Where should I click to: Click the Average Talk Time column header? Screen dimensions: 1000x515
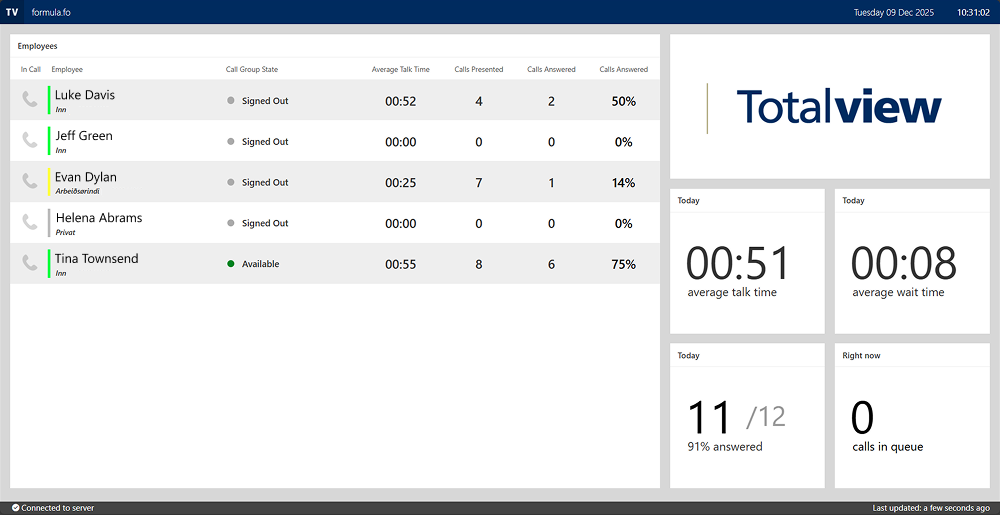point(401,69)
